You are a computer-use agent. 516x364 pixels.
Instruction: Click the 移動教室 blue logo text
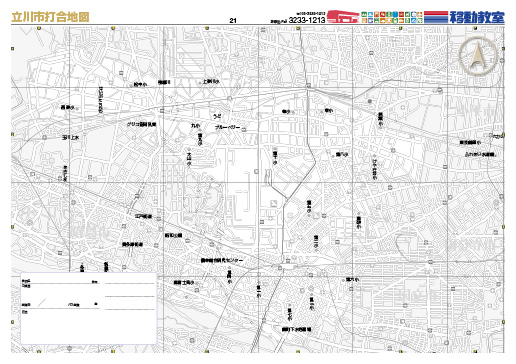[x=477, y=17]
